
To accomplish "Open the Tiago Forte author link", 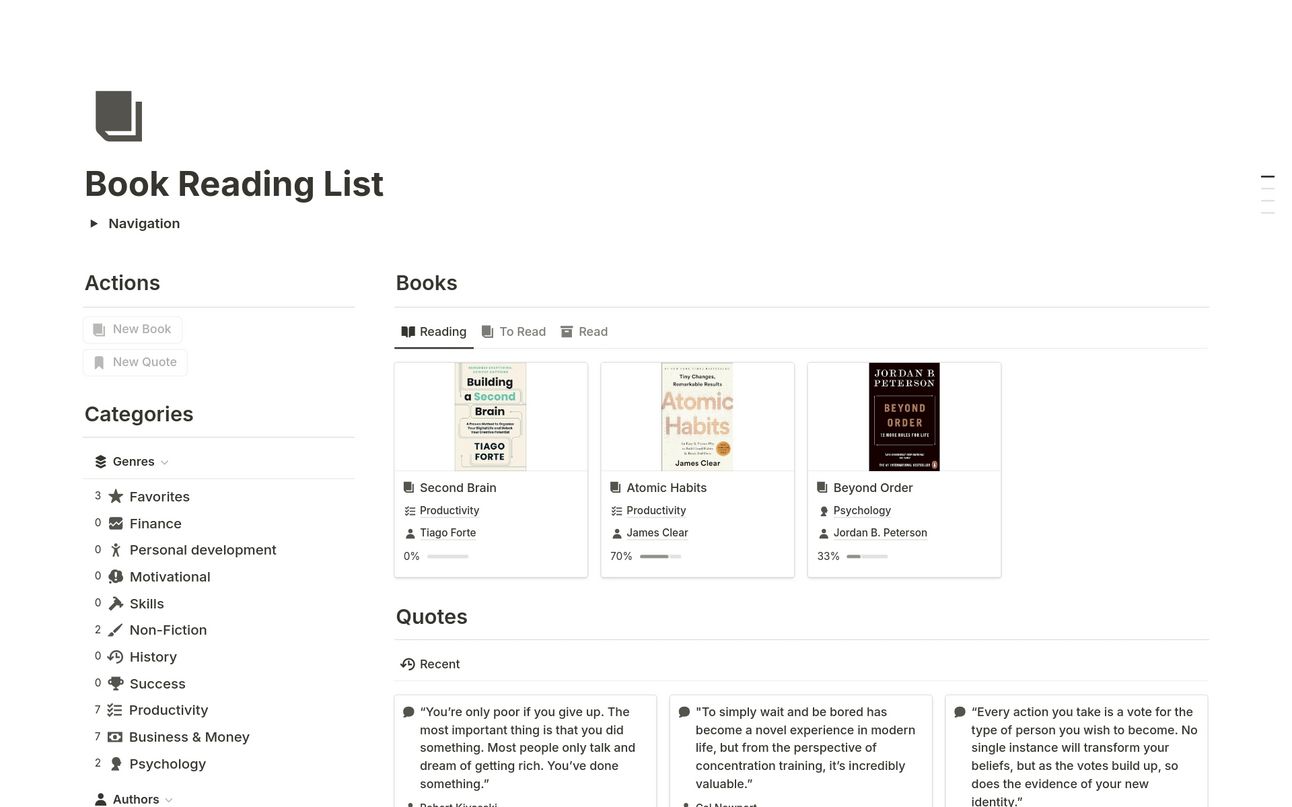I will point(448,533).
